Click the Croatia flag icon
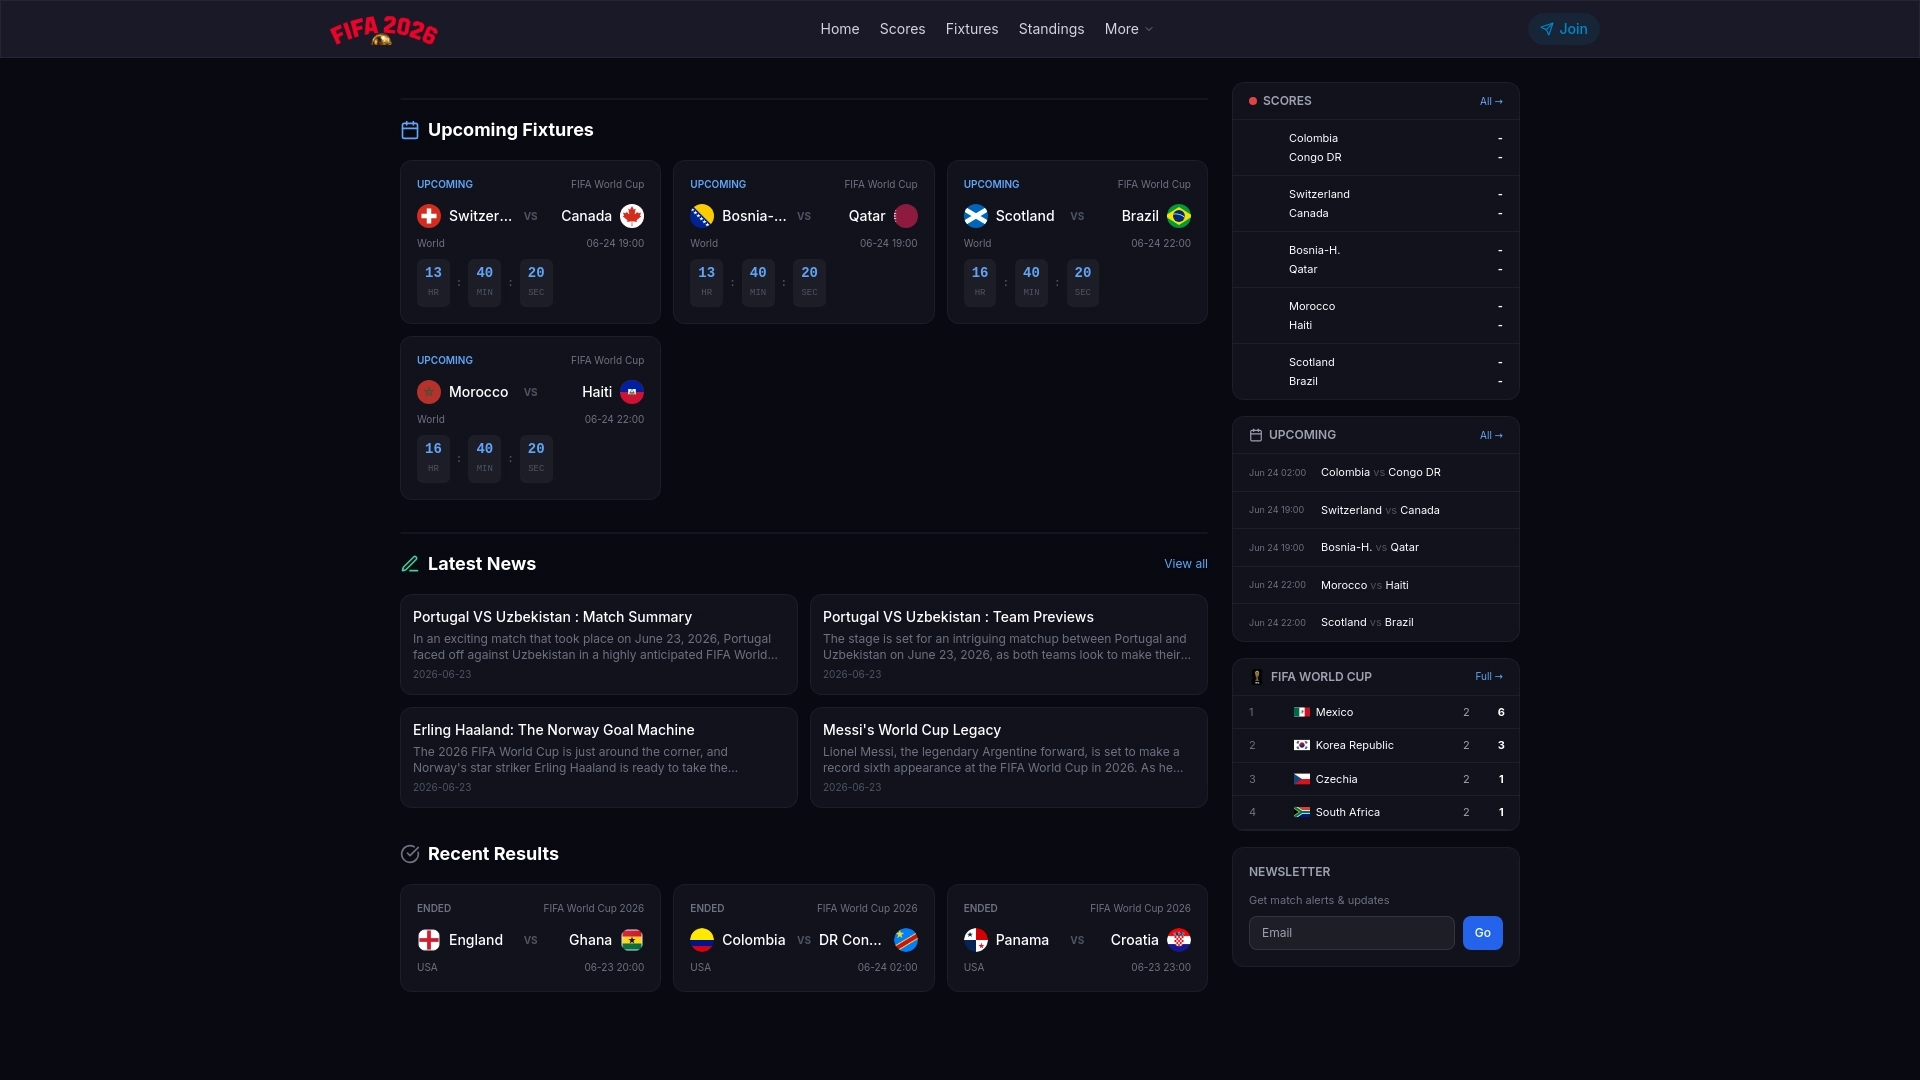1920x1080 pixels. pos(1179,940)
